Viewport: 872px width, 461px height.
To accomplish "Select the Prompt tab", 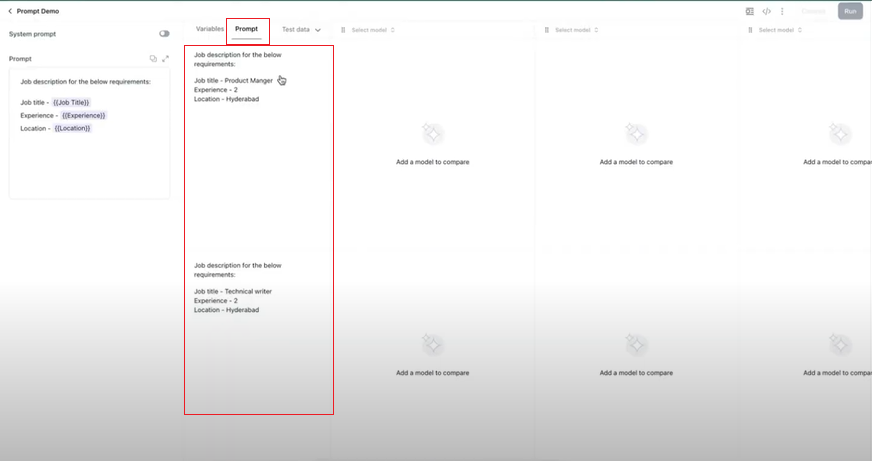I will pos(246,29).
